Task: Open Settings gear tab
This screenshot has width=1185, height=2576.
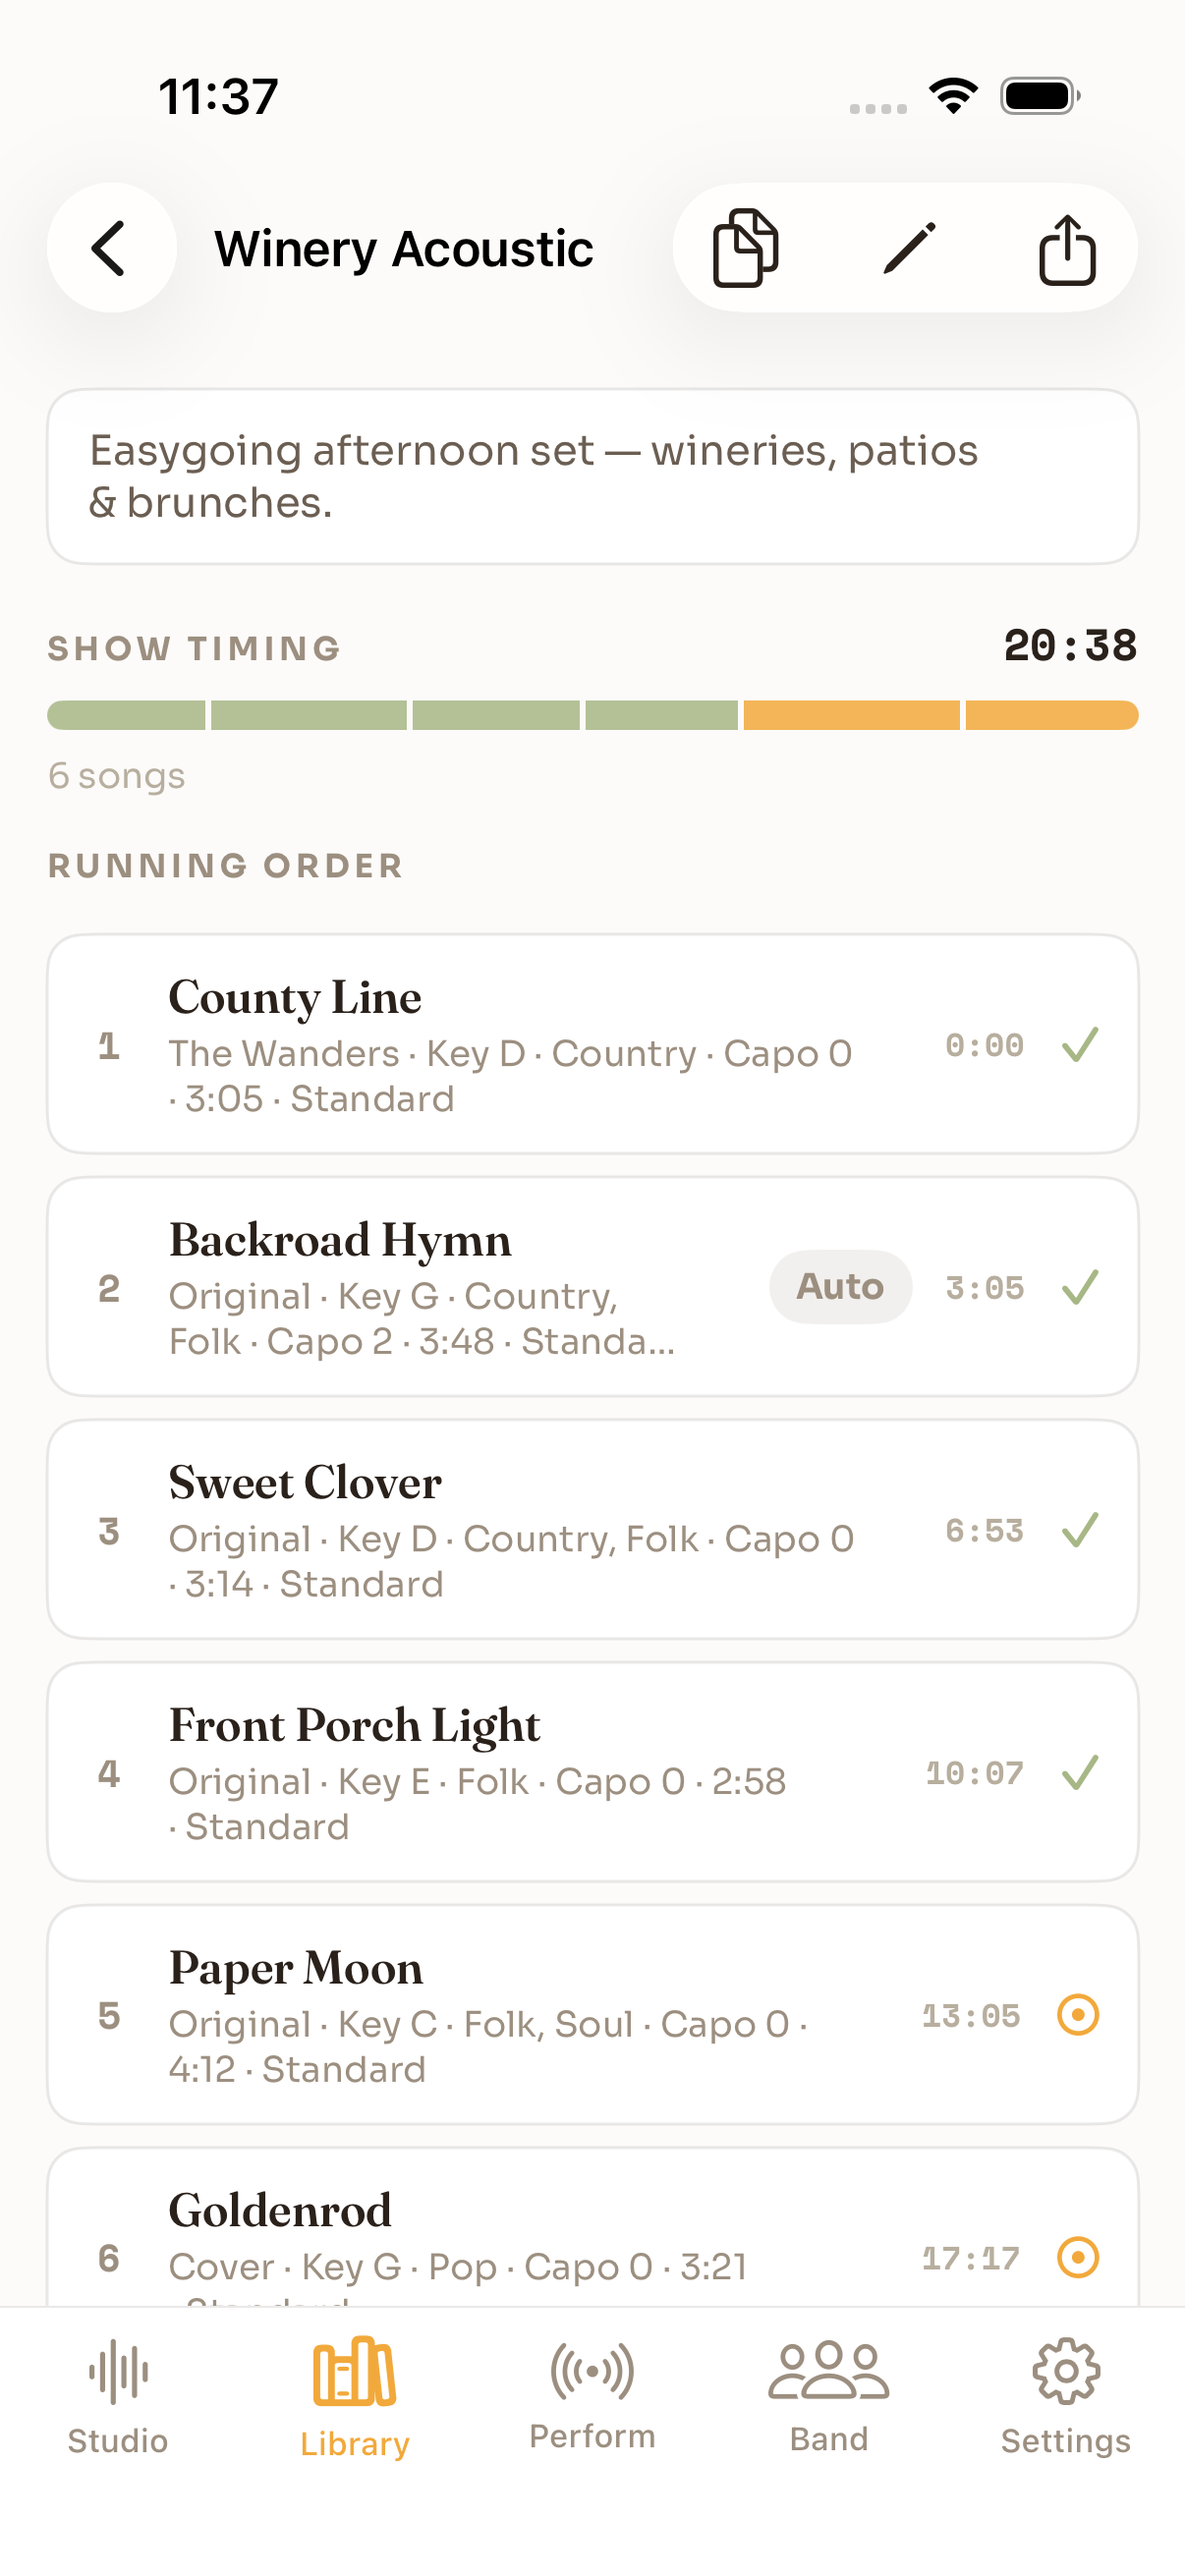Action: pyautogui.click(x=1066, y=2397)
